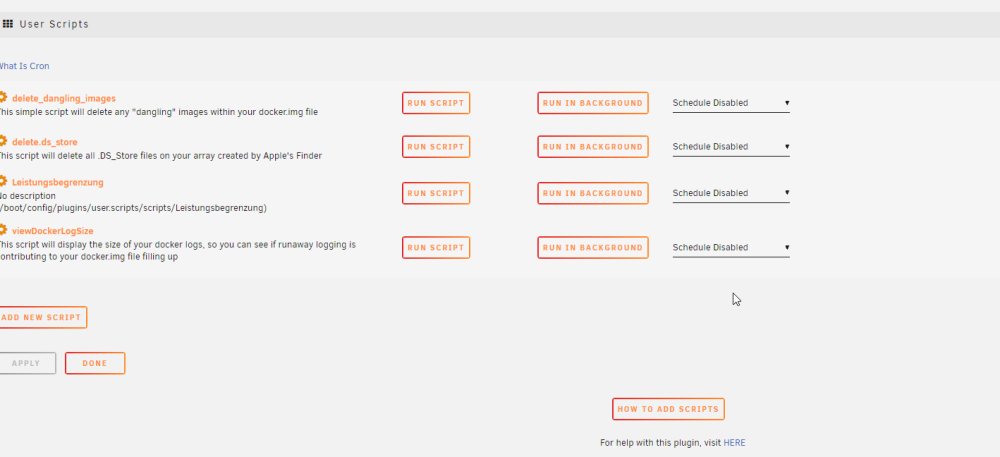Run the Leistungsbegrenzung script
The height and width of the screenshot is (457, 1000).
tap(436, 193)
